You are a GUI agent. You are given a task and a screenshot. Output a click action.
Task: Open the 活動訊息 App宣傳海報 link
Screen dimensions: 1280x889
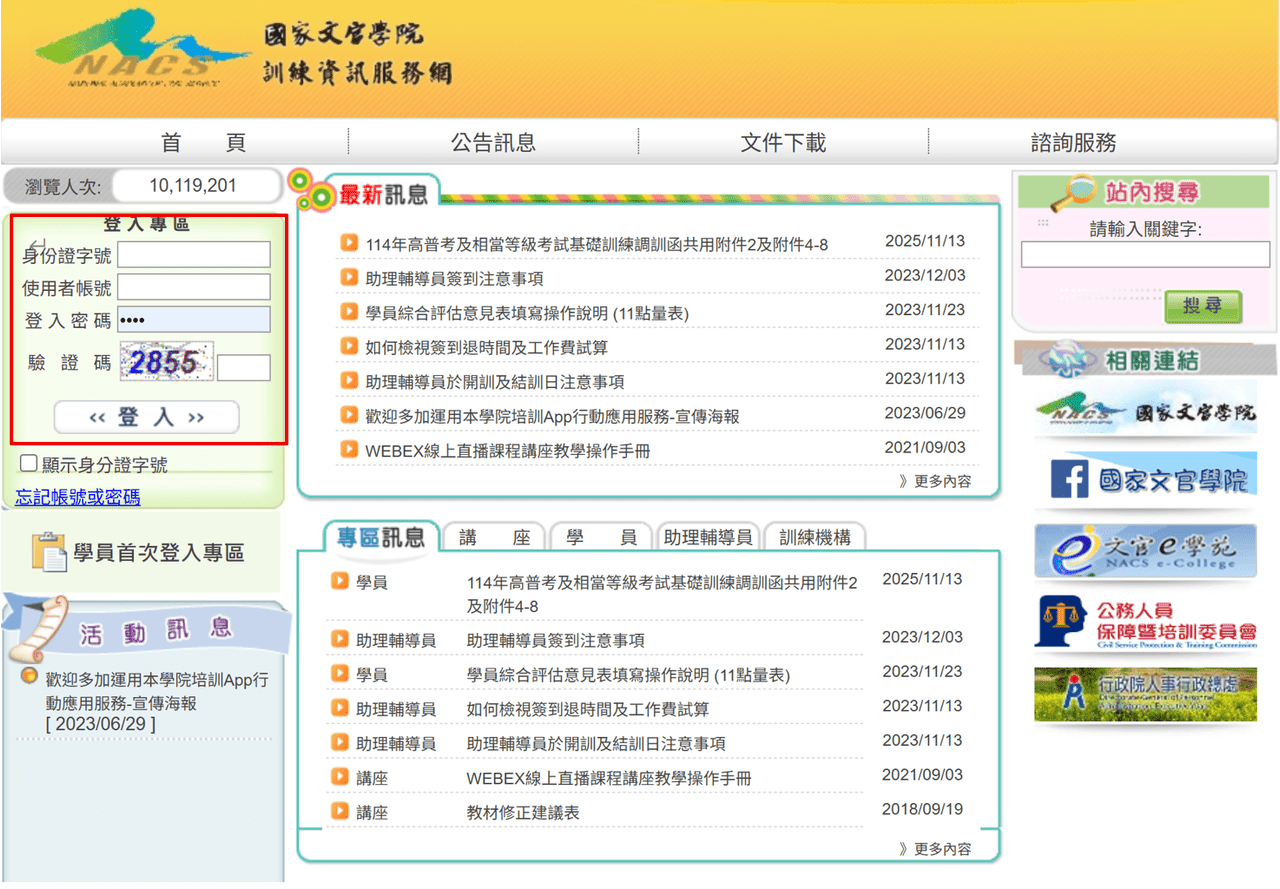pos(157,691)
